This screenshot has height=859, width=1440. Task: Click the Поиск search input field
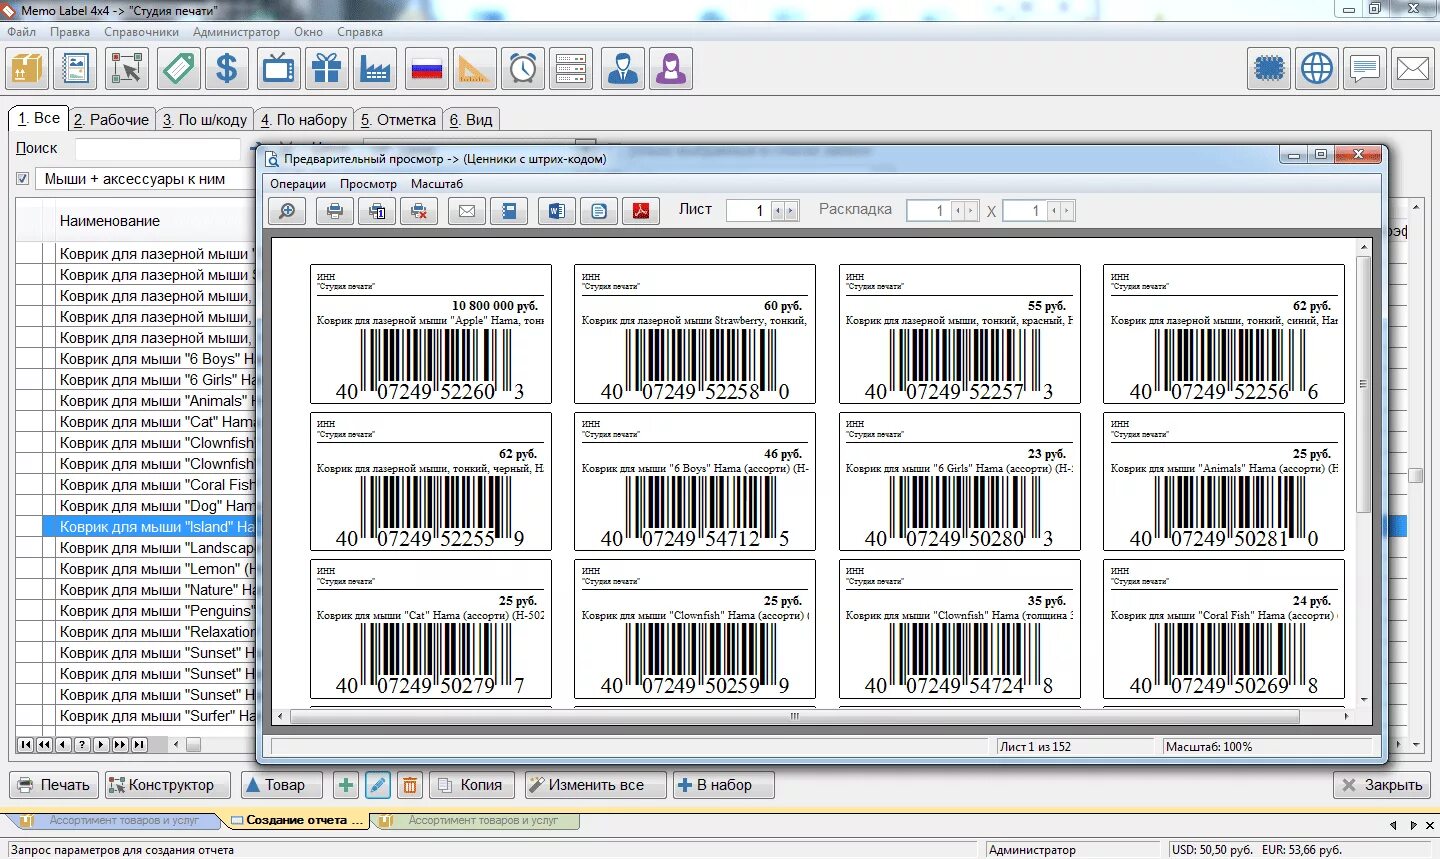click(x=158, y=148)
